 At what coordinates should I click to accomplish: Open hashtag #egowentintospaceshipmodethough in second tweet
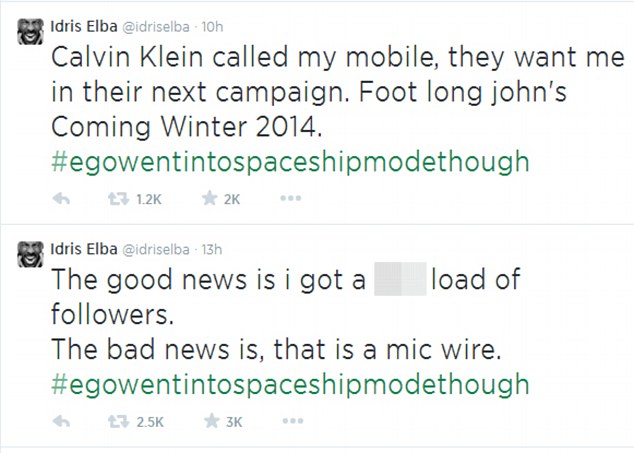click(x=290, y=385)
